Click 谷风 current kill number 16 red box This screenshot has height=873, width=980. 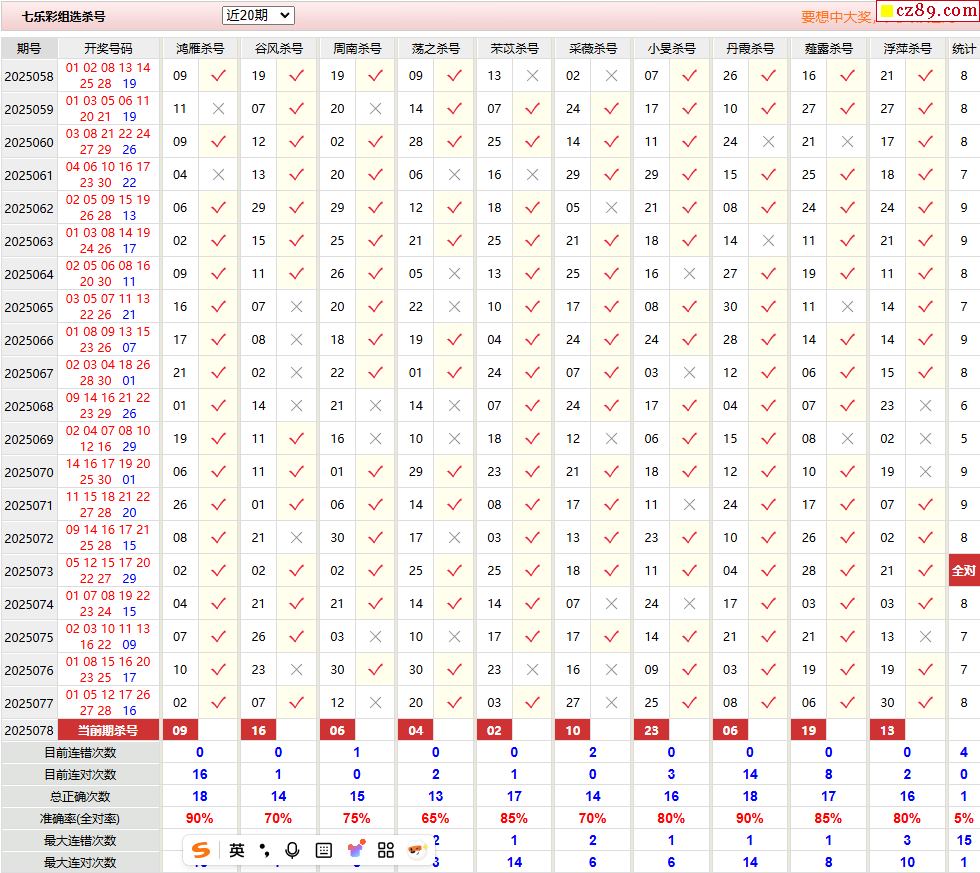(x=259, y=731)
